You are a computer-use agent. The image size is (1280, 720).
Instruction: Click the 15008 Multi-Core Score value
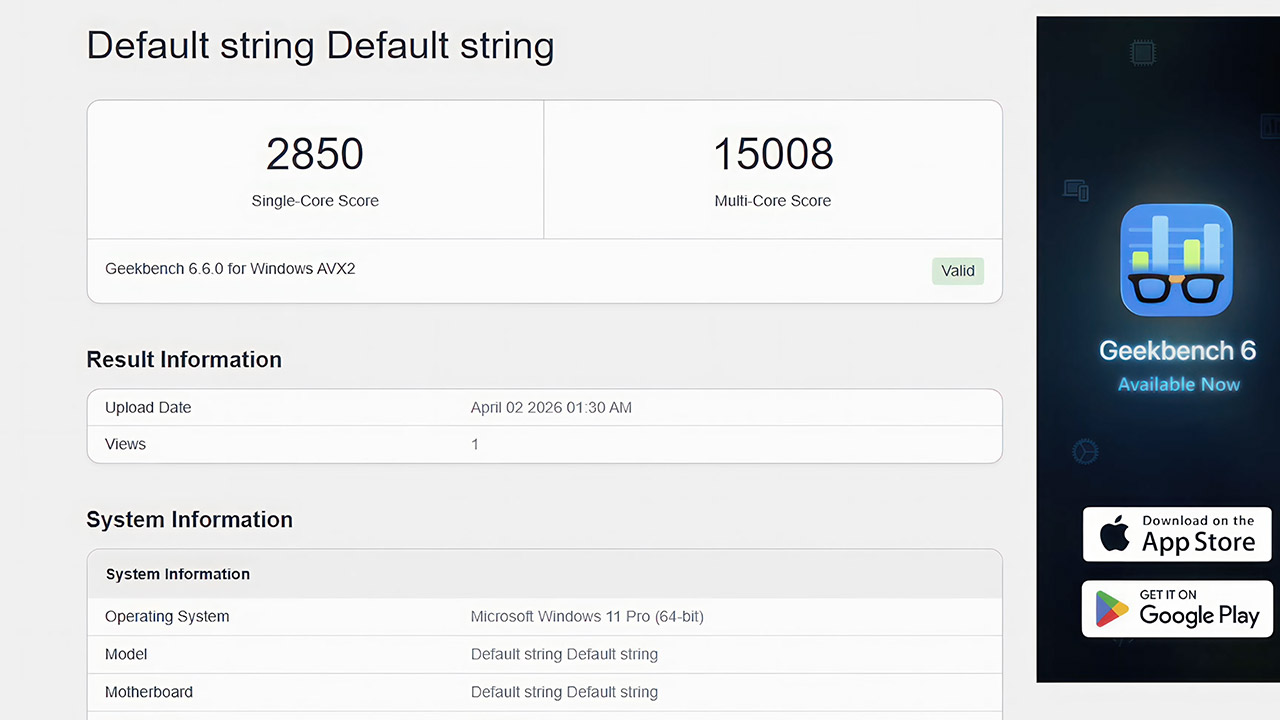[772, 154]
